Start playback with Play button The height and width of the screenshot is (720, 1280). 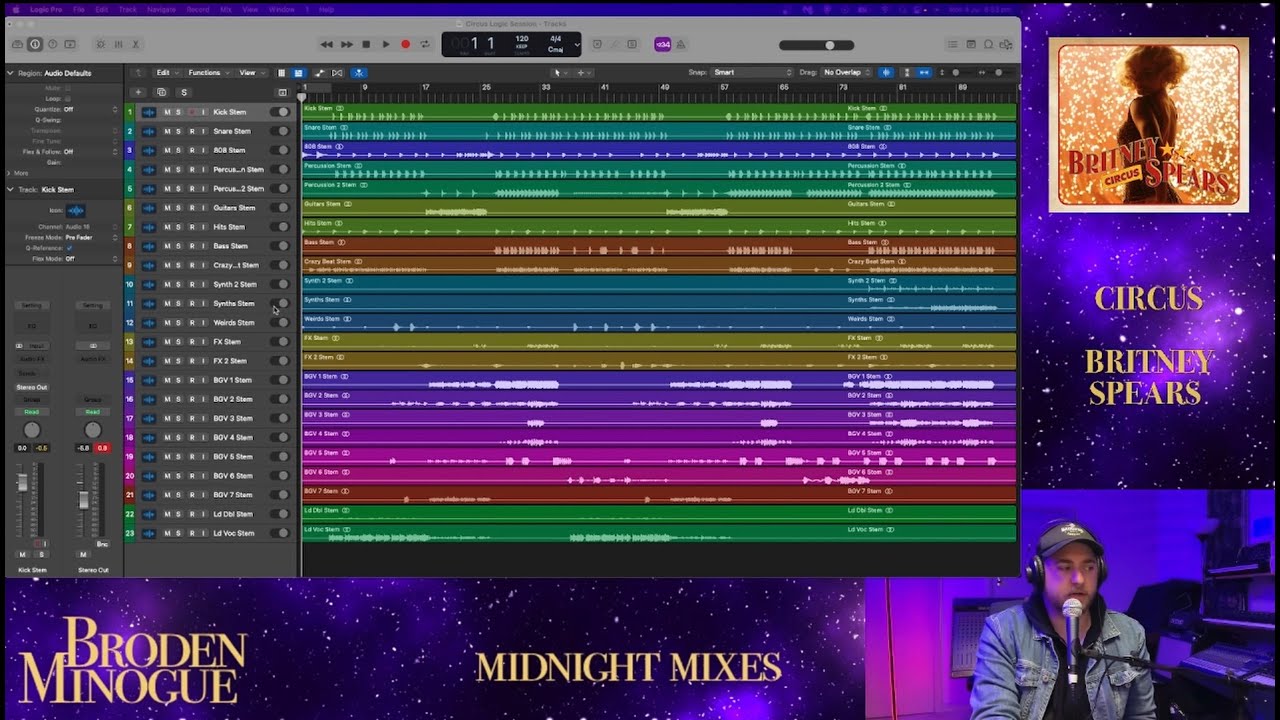(x=386, y=44)
